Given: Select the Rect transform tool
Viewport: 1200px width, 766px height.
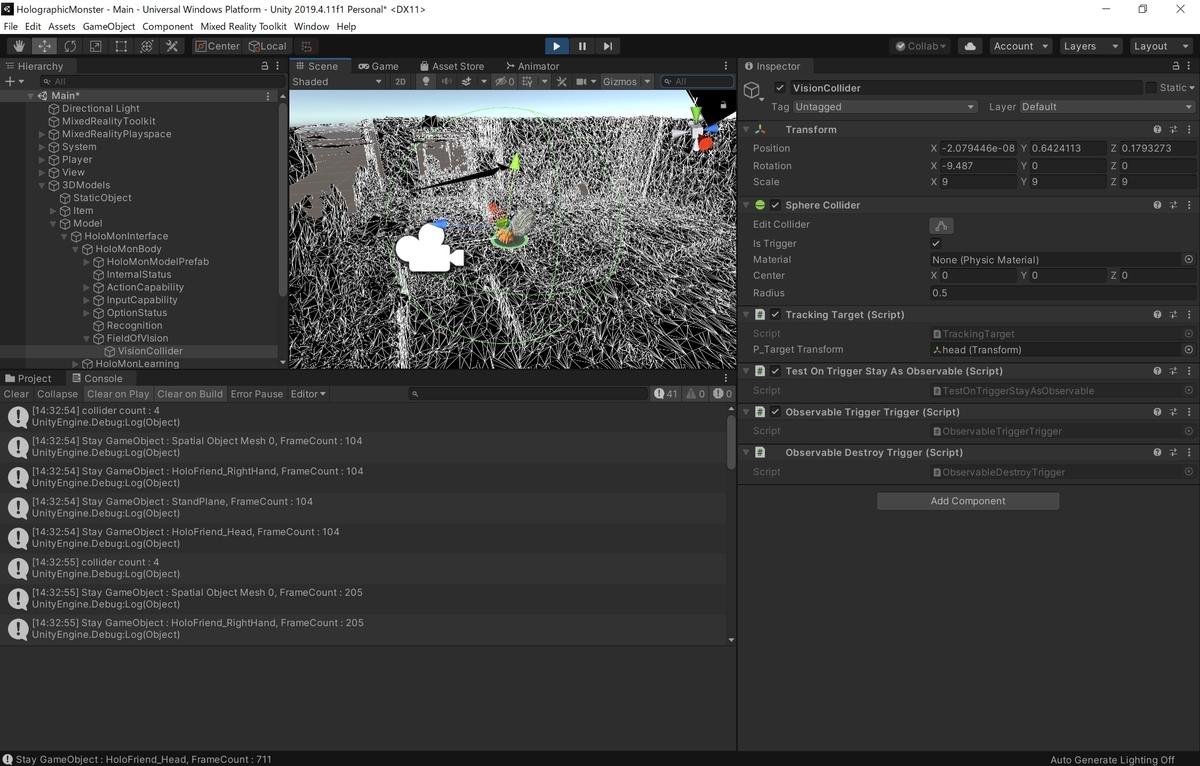Looking at the screenshot, I should coord(120,46).
